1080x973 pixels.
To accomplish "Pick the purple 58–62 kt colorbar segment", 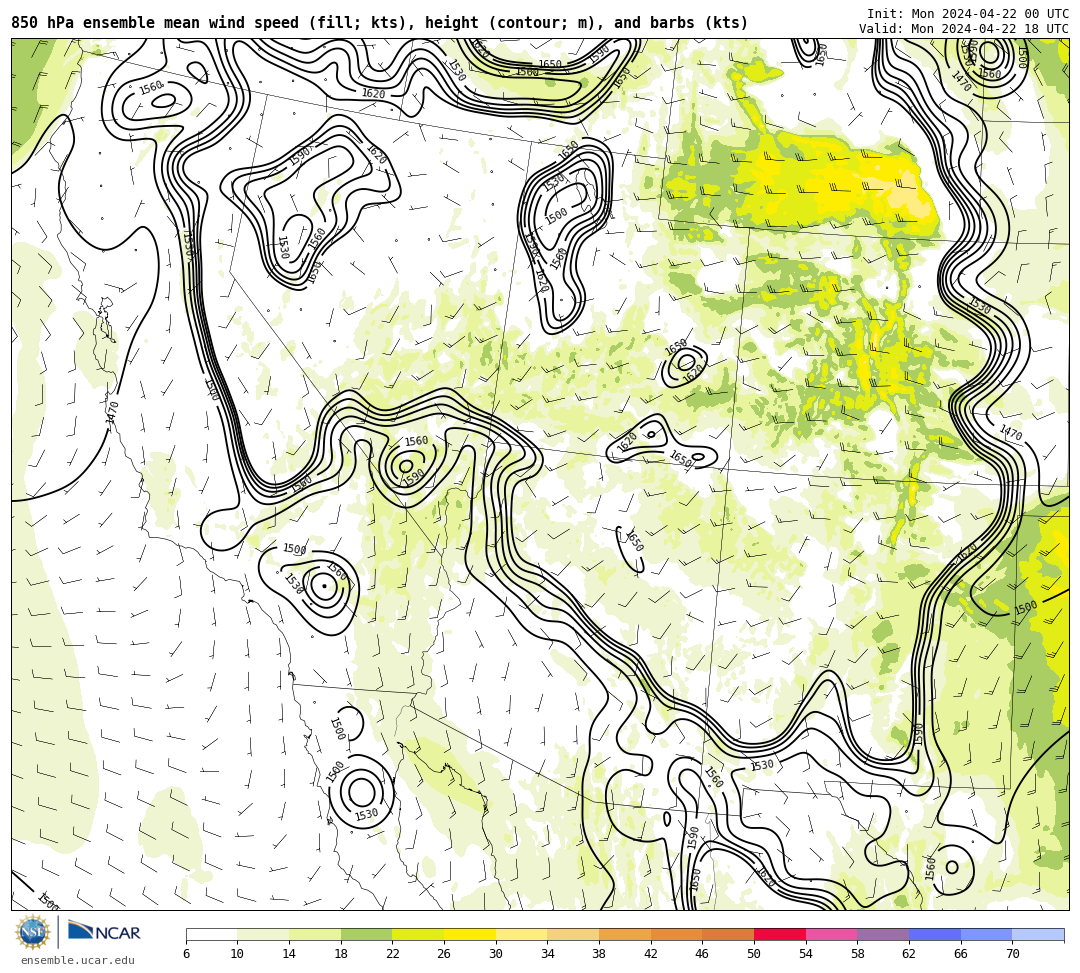I will click(x=883, y=934).
